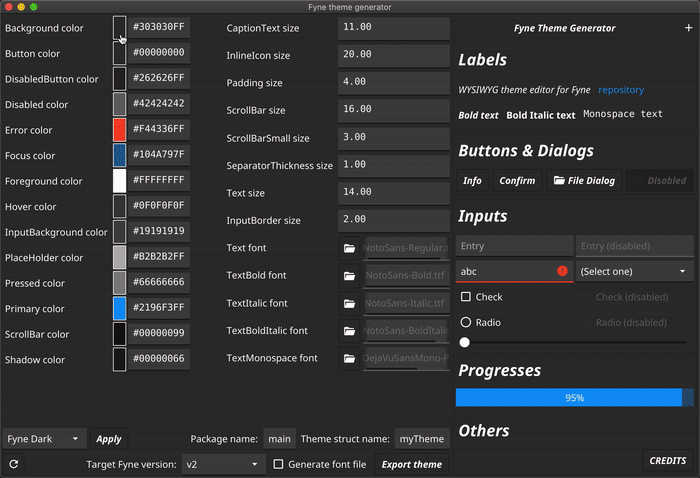The height and width of the screenshot is (478, 700).
Task: Select the Radio option
Action: click(x=466, y=322)
